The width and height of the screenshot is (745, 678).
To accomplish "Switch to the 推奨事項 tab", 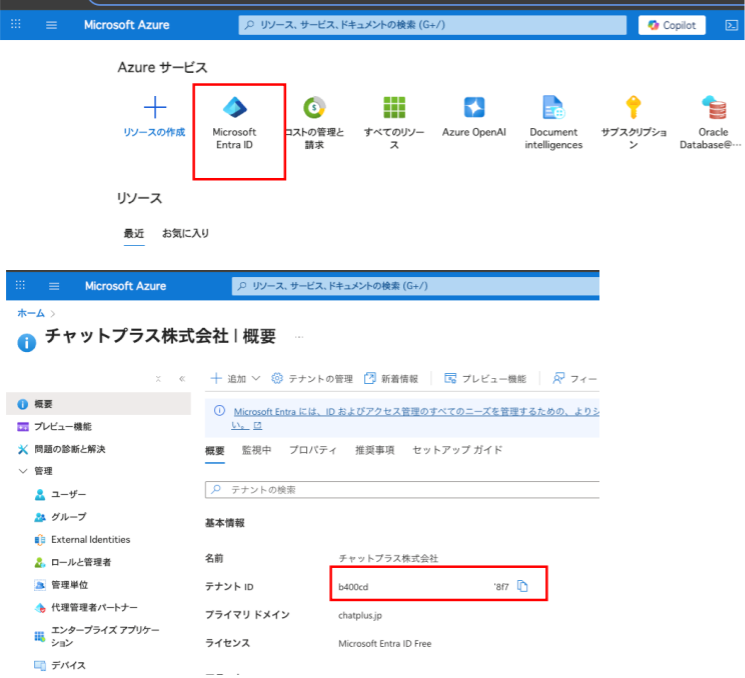I will click(x=375, y=450).
